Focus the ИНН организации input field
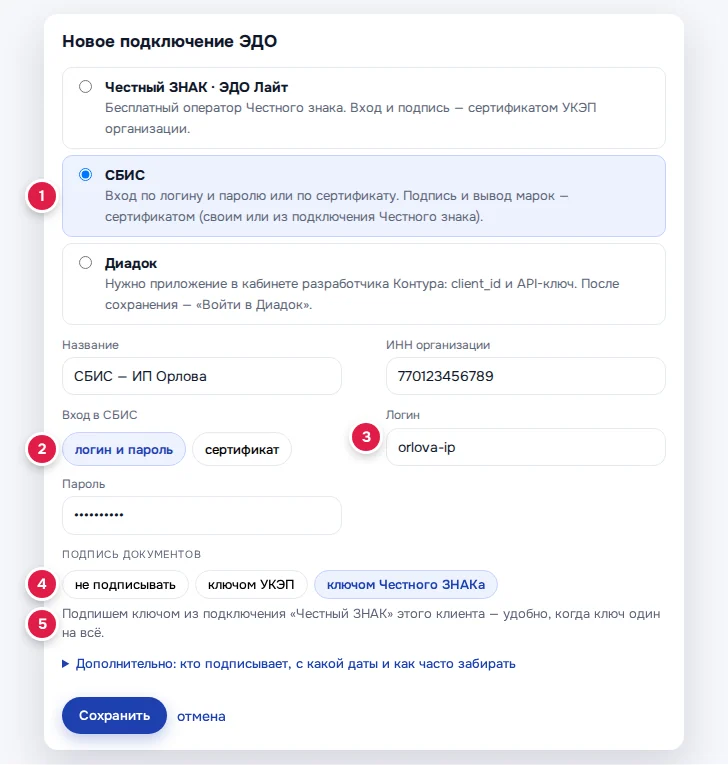The image size is (728, 765). [526, 376]
